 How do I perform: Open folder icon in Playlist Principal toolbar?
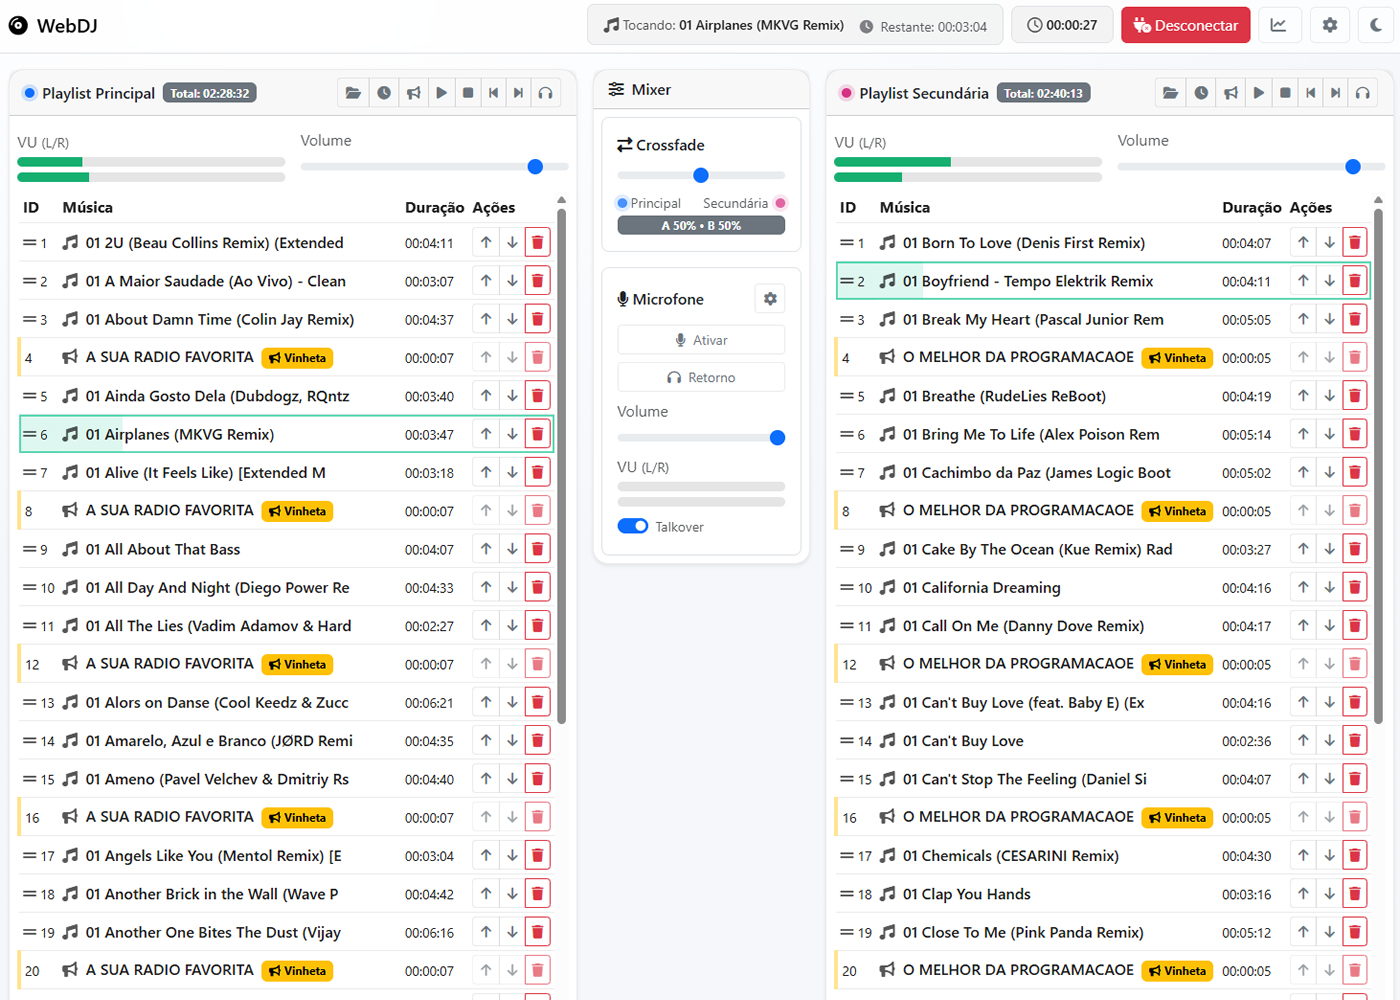tap(353, 93)
